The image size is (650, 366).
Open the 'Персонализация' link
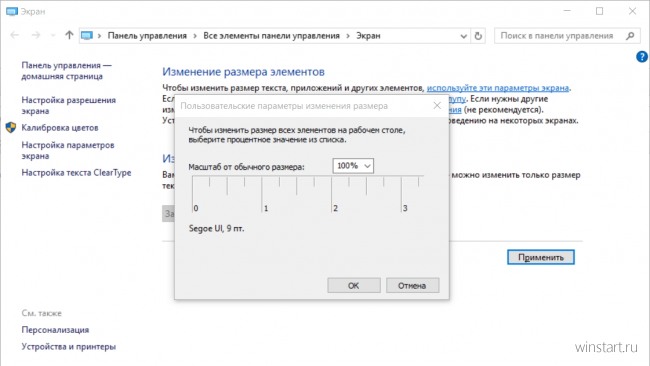[x=55, y=330]
